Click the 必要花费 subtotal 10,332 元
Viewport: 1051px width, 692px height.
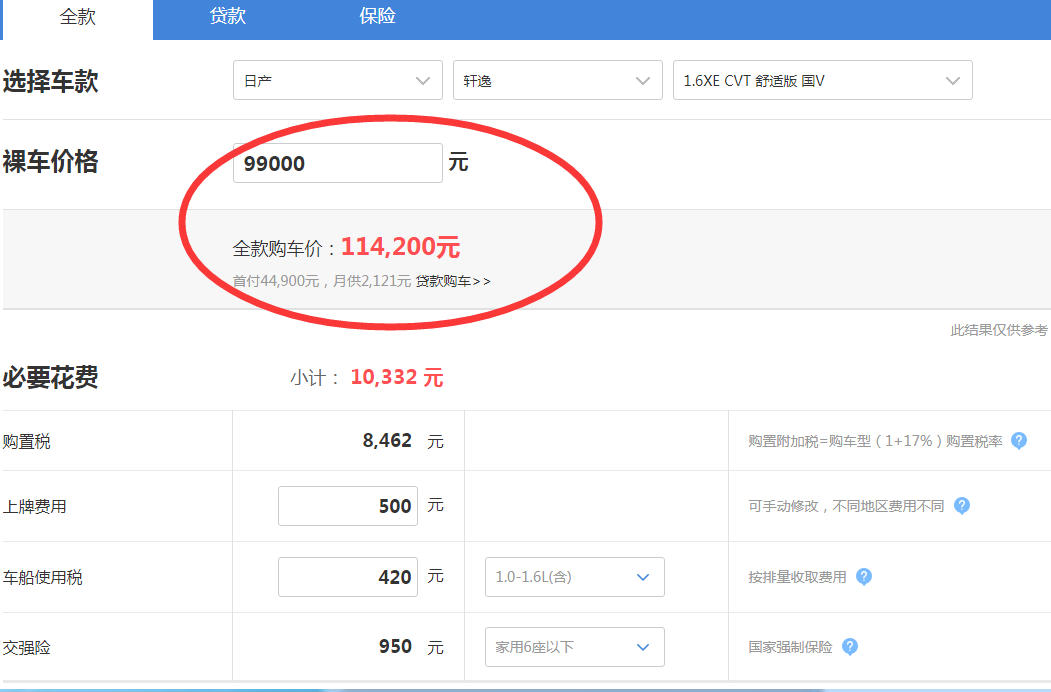[x=397, y=377]
